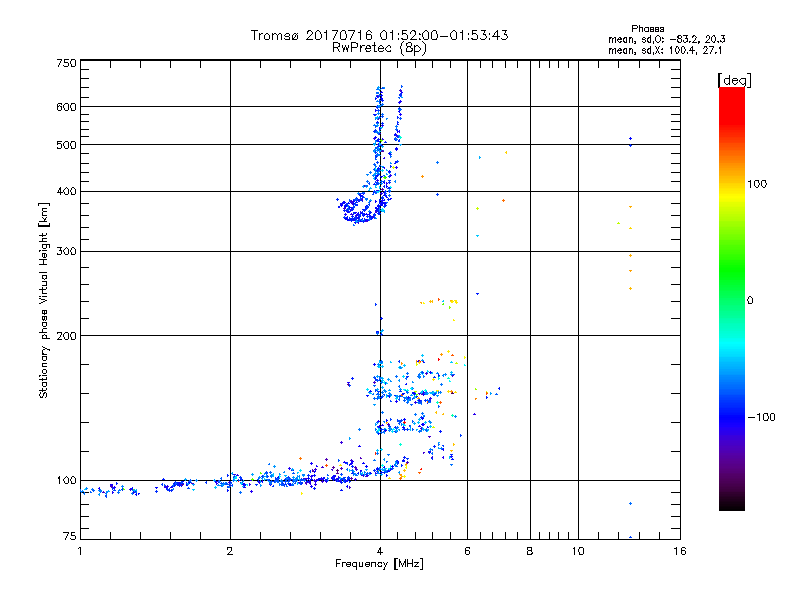Click the 'mean, sd,X: 100.4, 27.1' text
This screenshot has width=800, height=600.
coord(665,51)
